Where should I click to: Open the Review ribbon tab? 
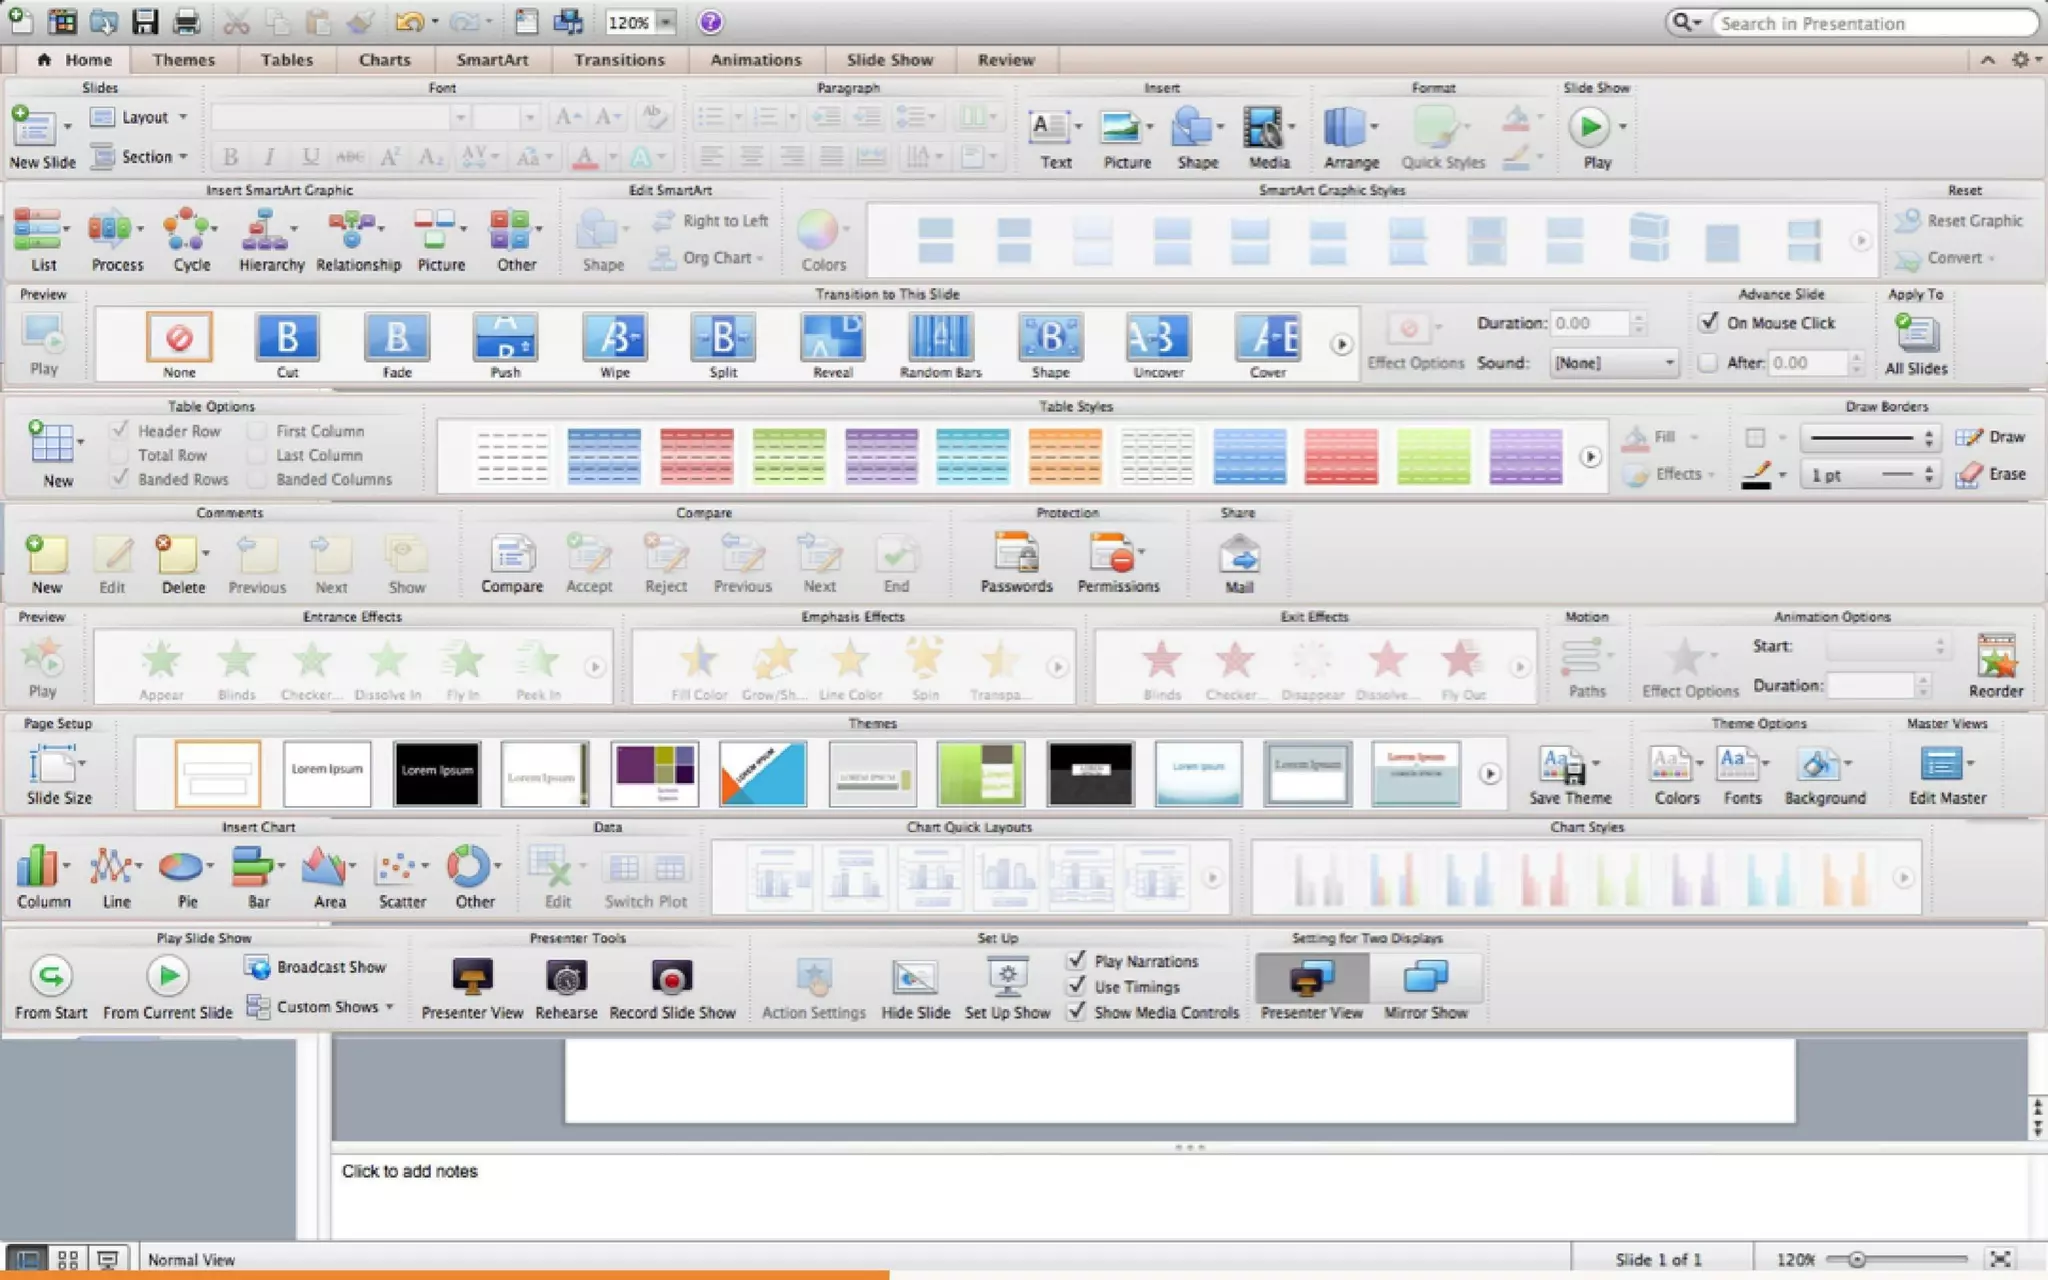click(x=1005, y=60)
